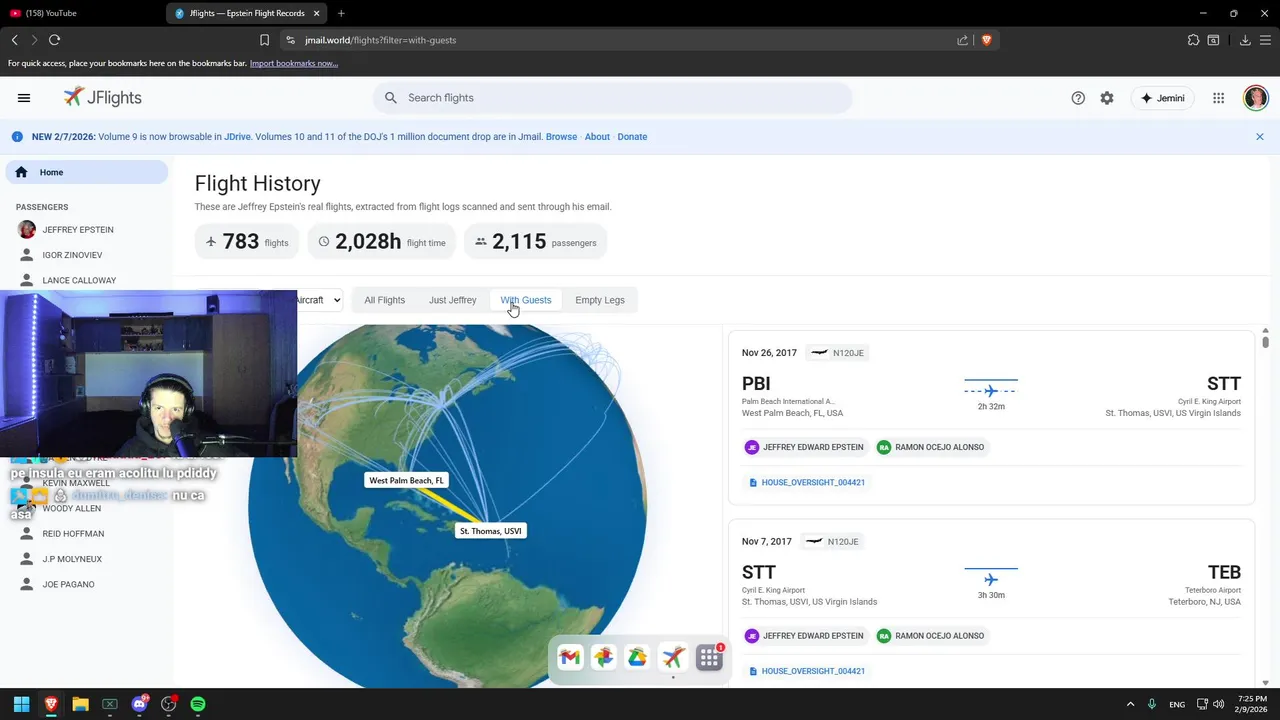Open the Browse link in banner
1280x720 pixels.
click(x=561, y=137)
